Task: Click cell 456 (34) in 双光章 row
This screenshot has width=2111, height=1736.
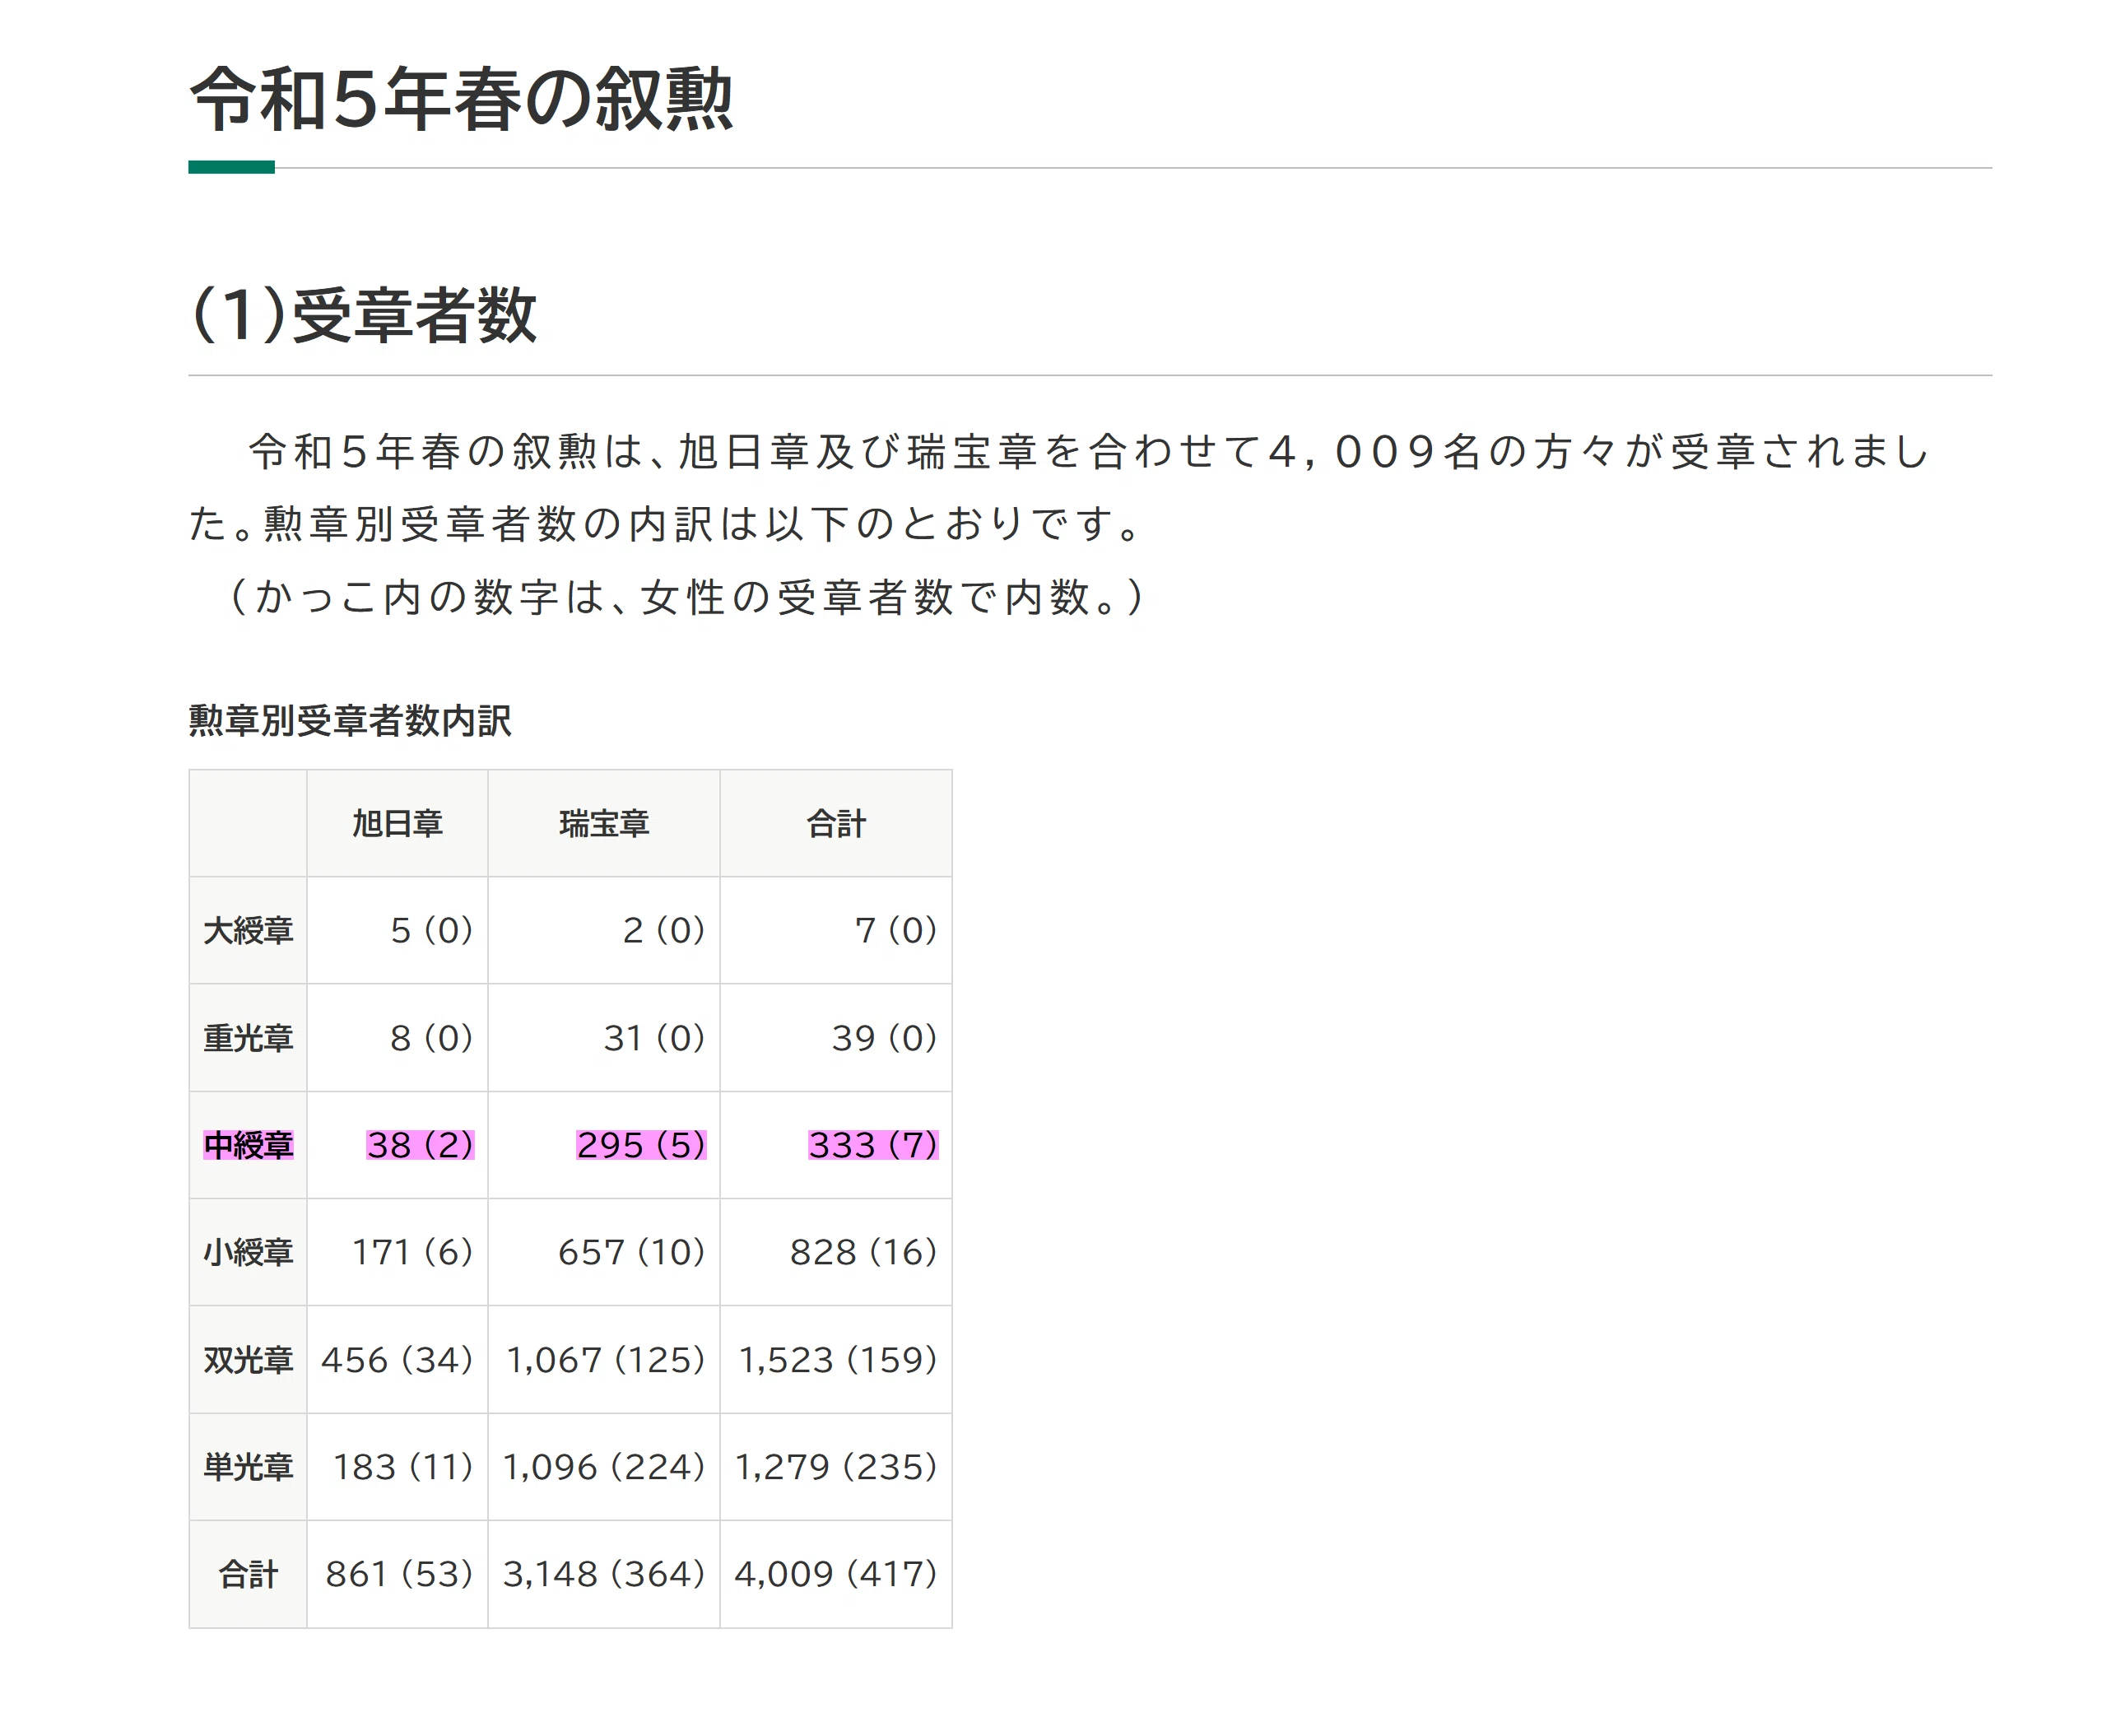Action: tap(397, 1359)
